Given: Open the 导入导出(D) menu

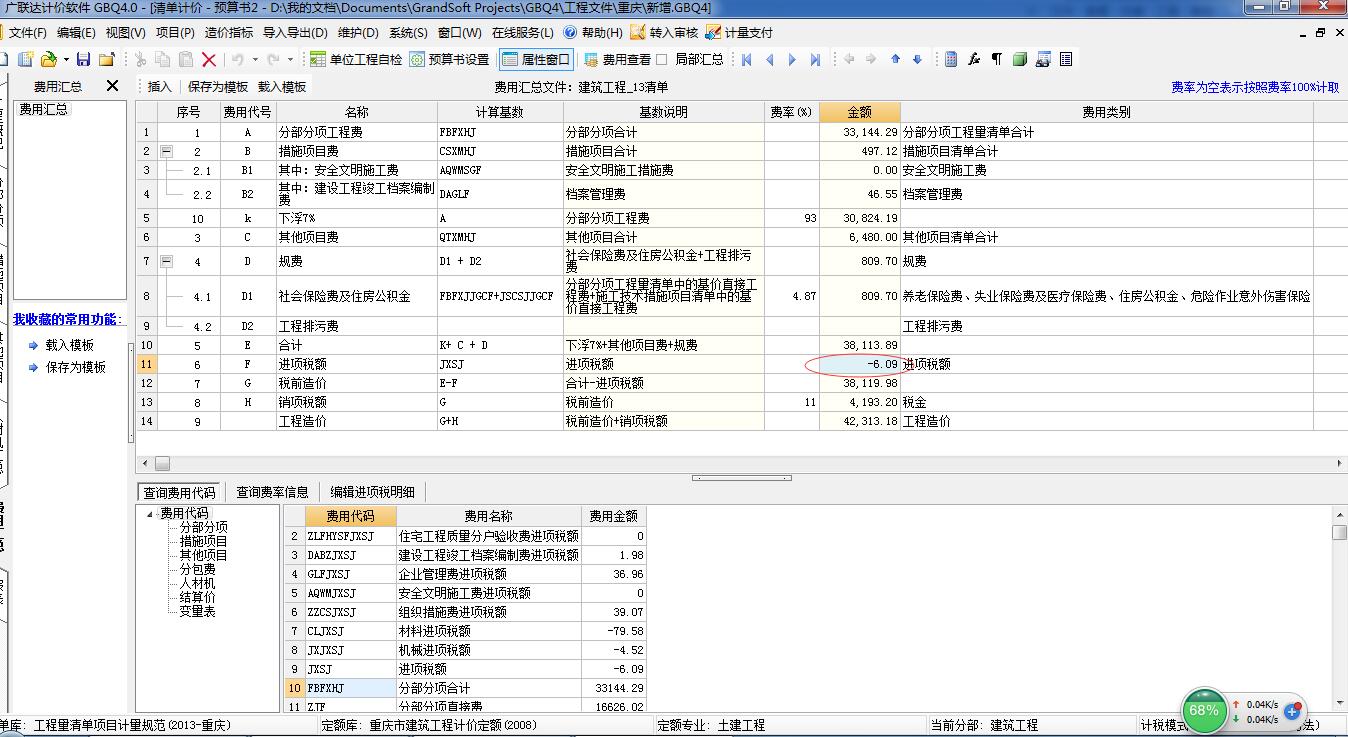Looking at the screenshot, I should click(x=294, y=33).
